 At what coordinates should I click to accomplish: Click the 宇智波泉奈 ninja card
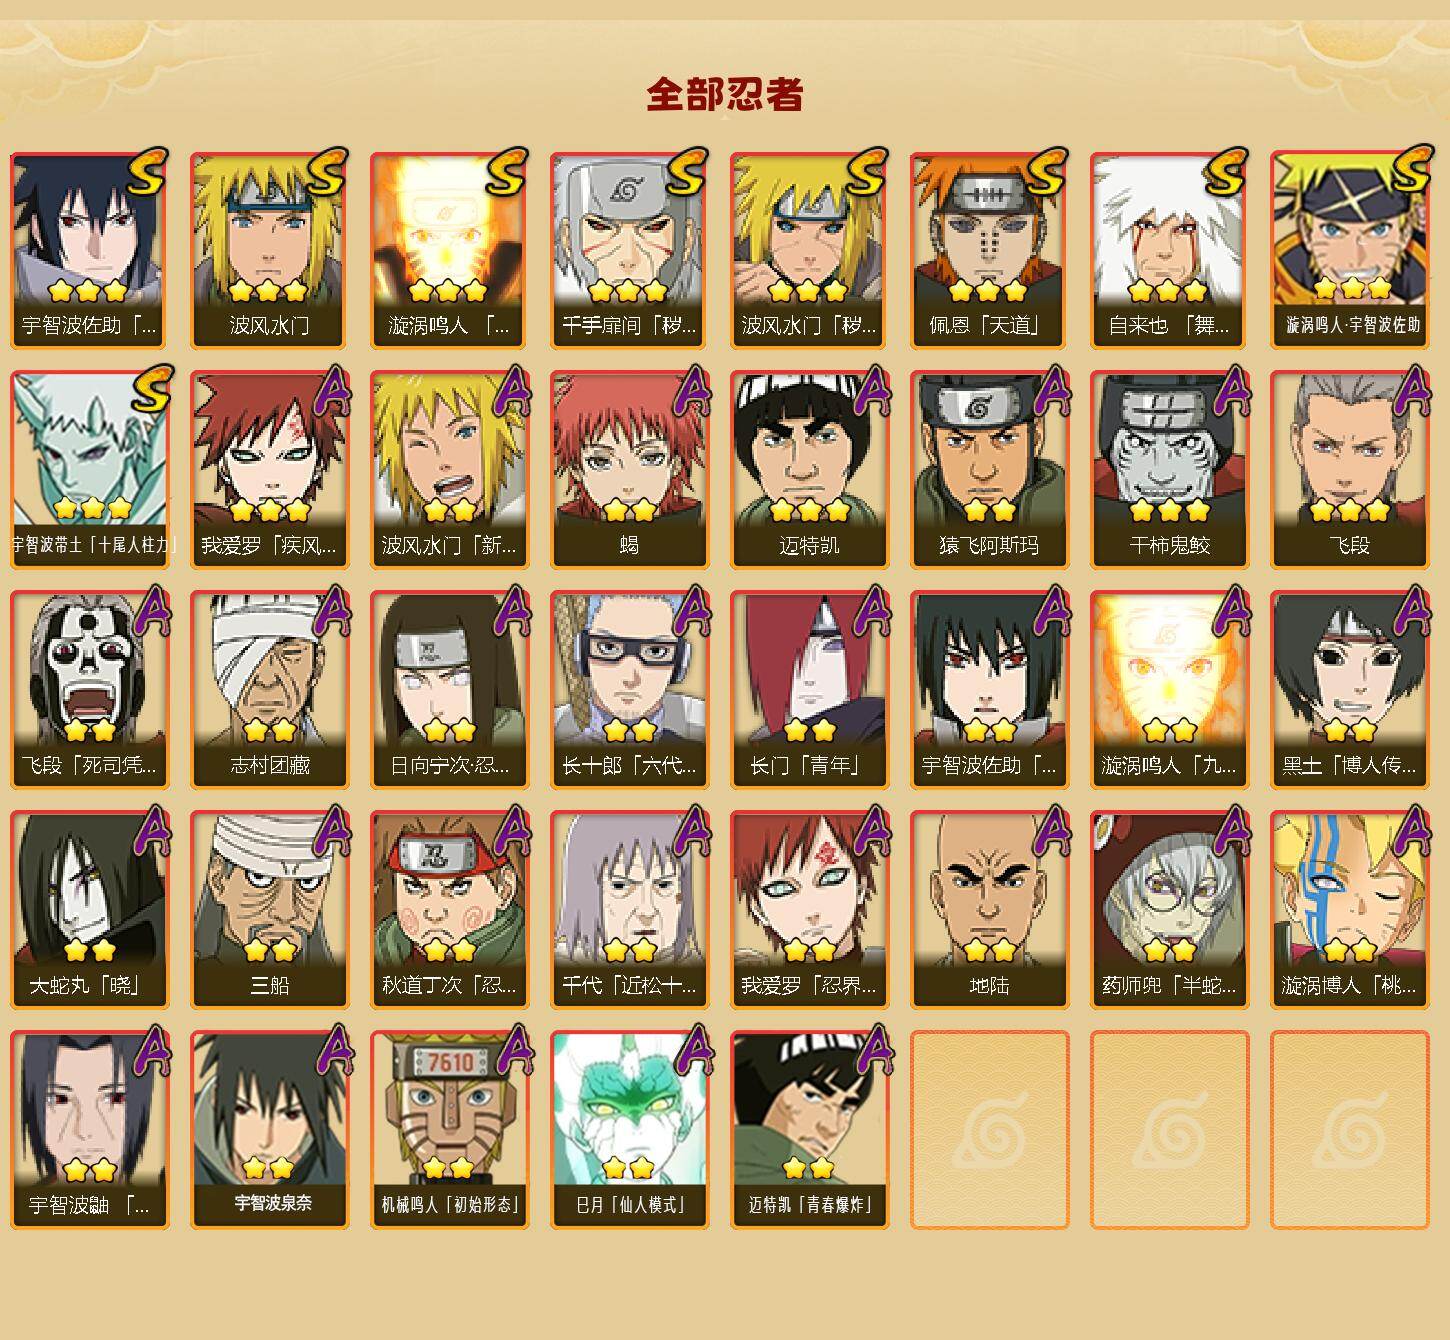tap(269, 1130)
